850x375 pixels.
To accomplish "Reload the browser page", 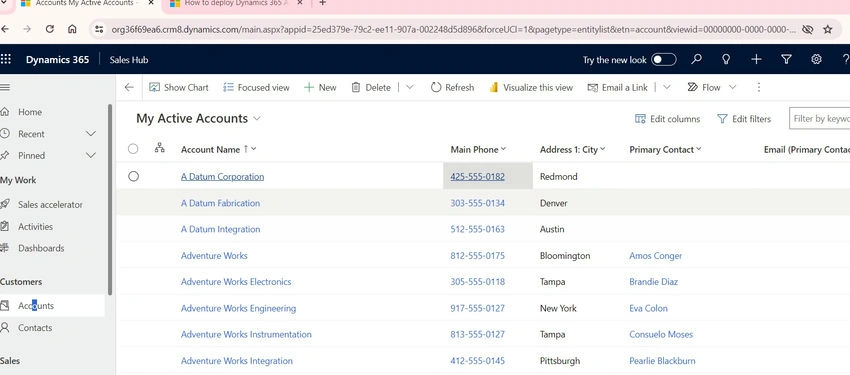I will (x=50, y=29).
